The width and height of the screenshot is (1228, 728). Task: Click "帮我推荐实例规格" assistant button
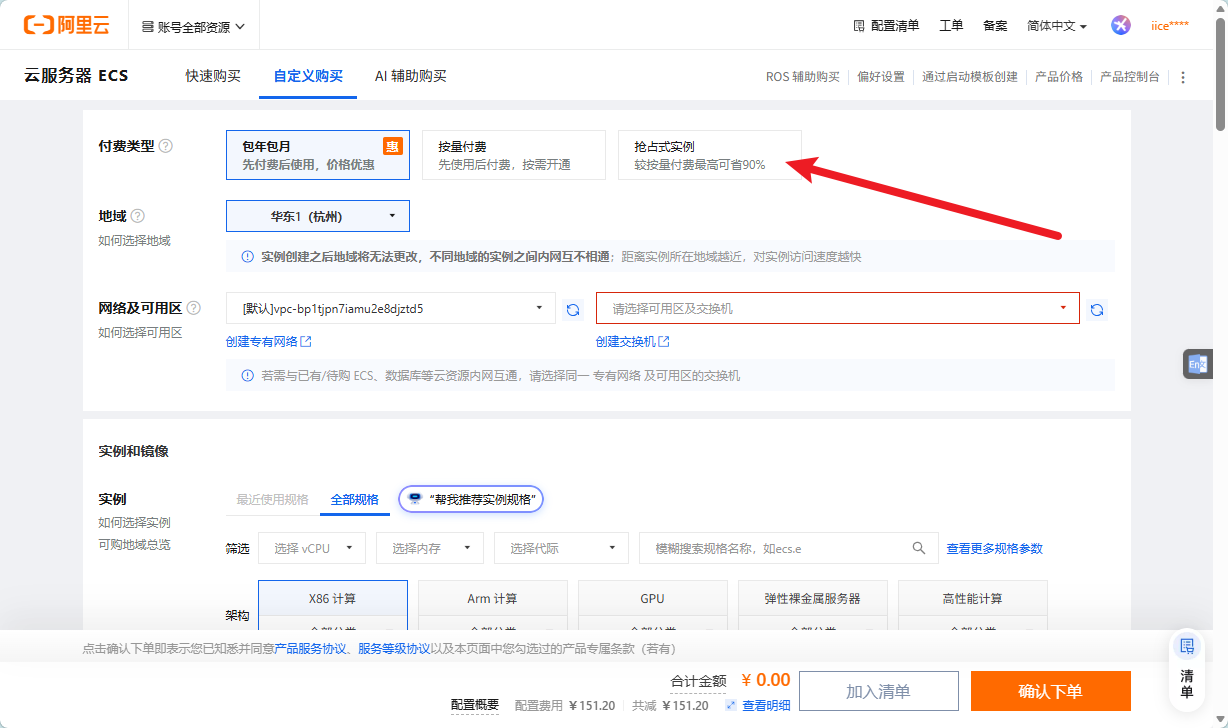click(x=471, y=499)
